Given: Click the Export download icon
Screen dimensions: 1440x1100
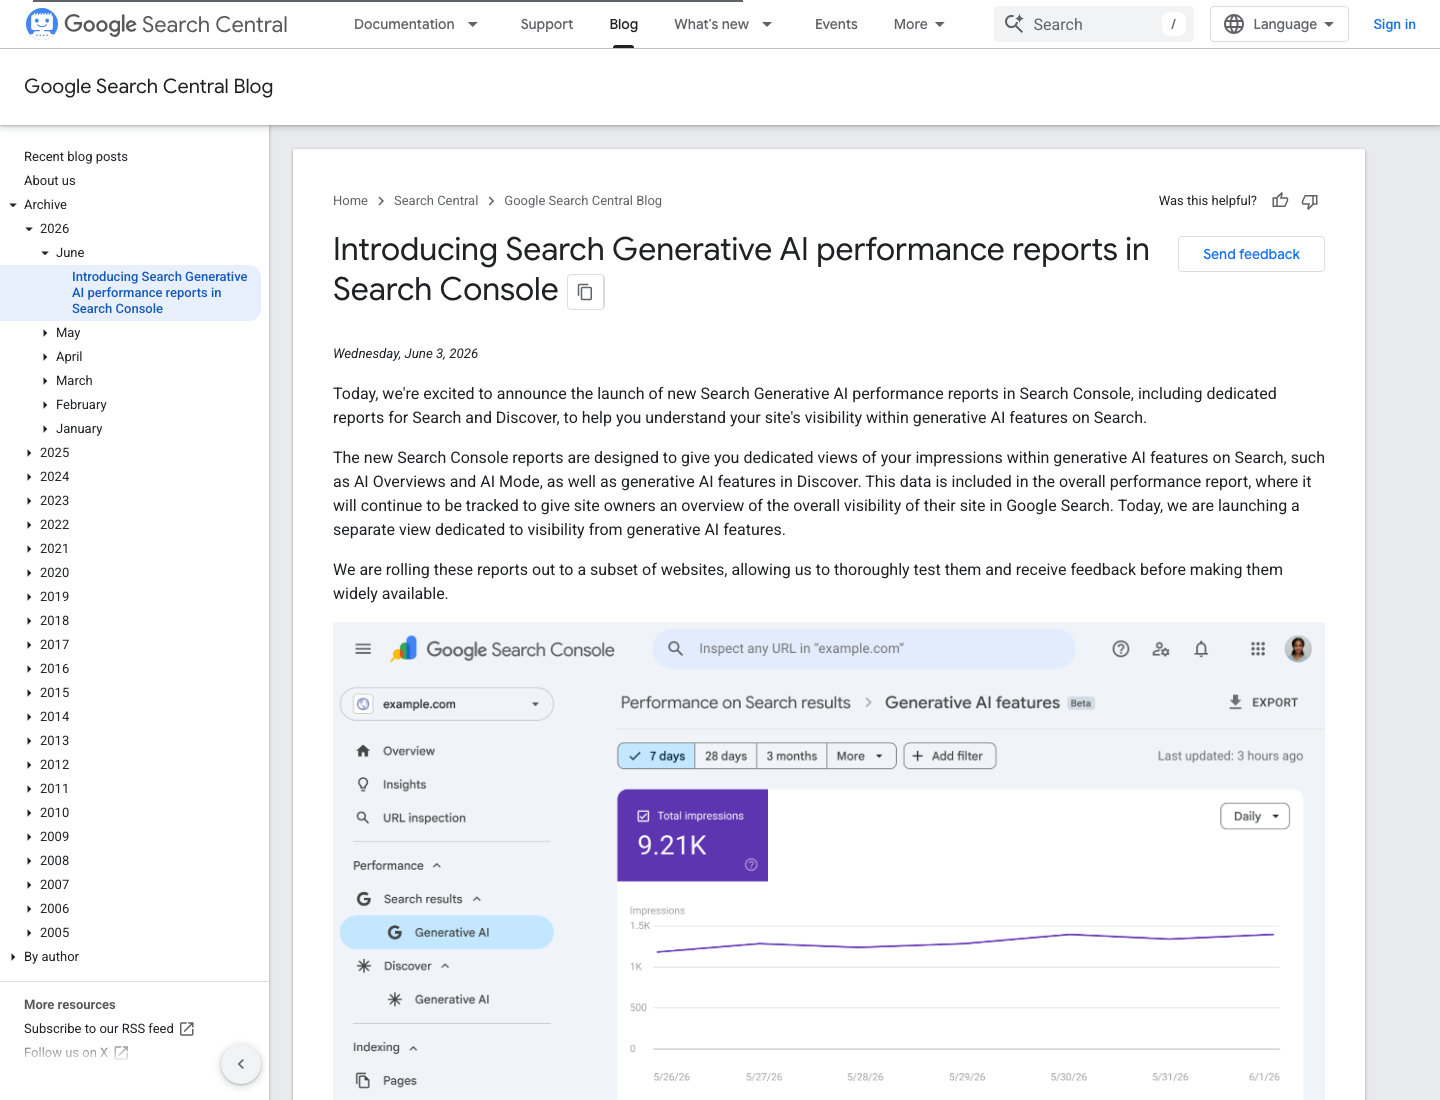Looking at the screenshot, I should coord(1236,702).
